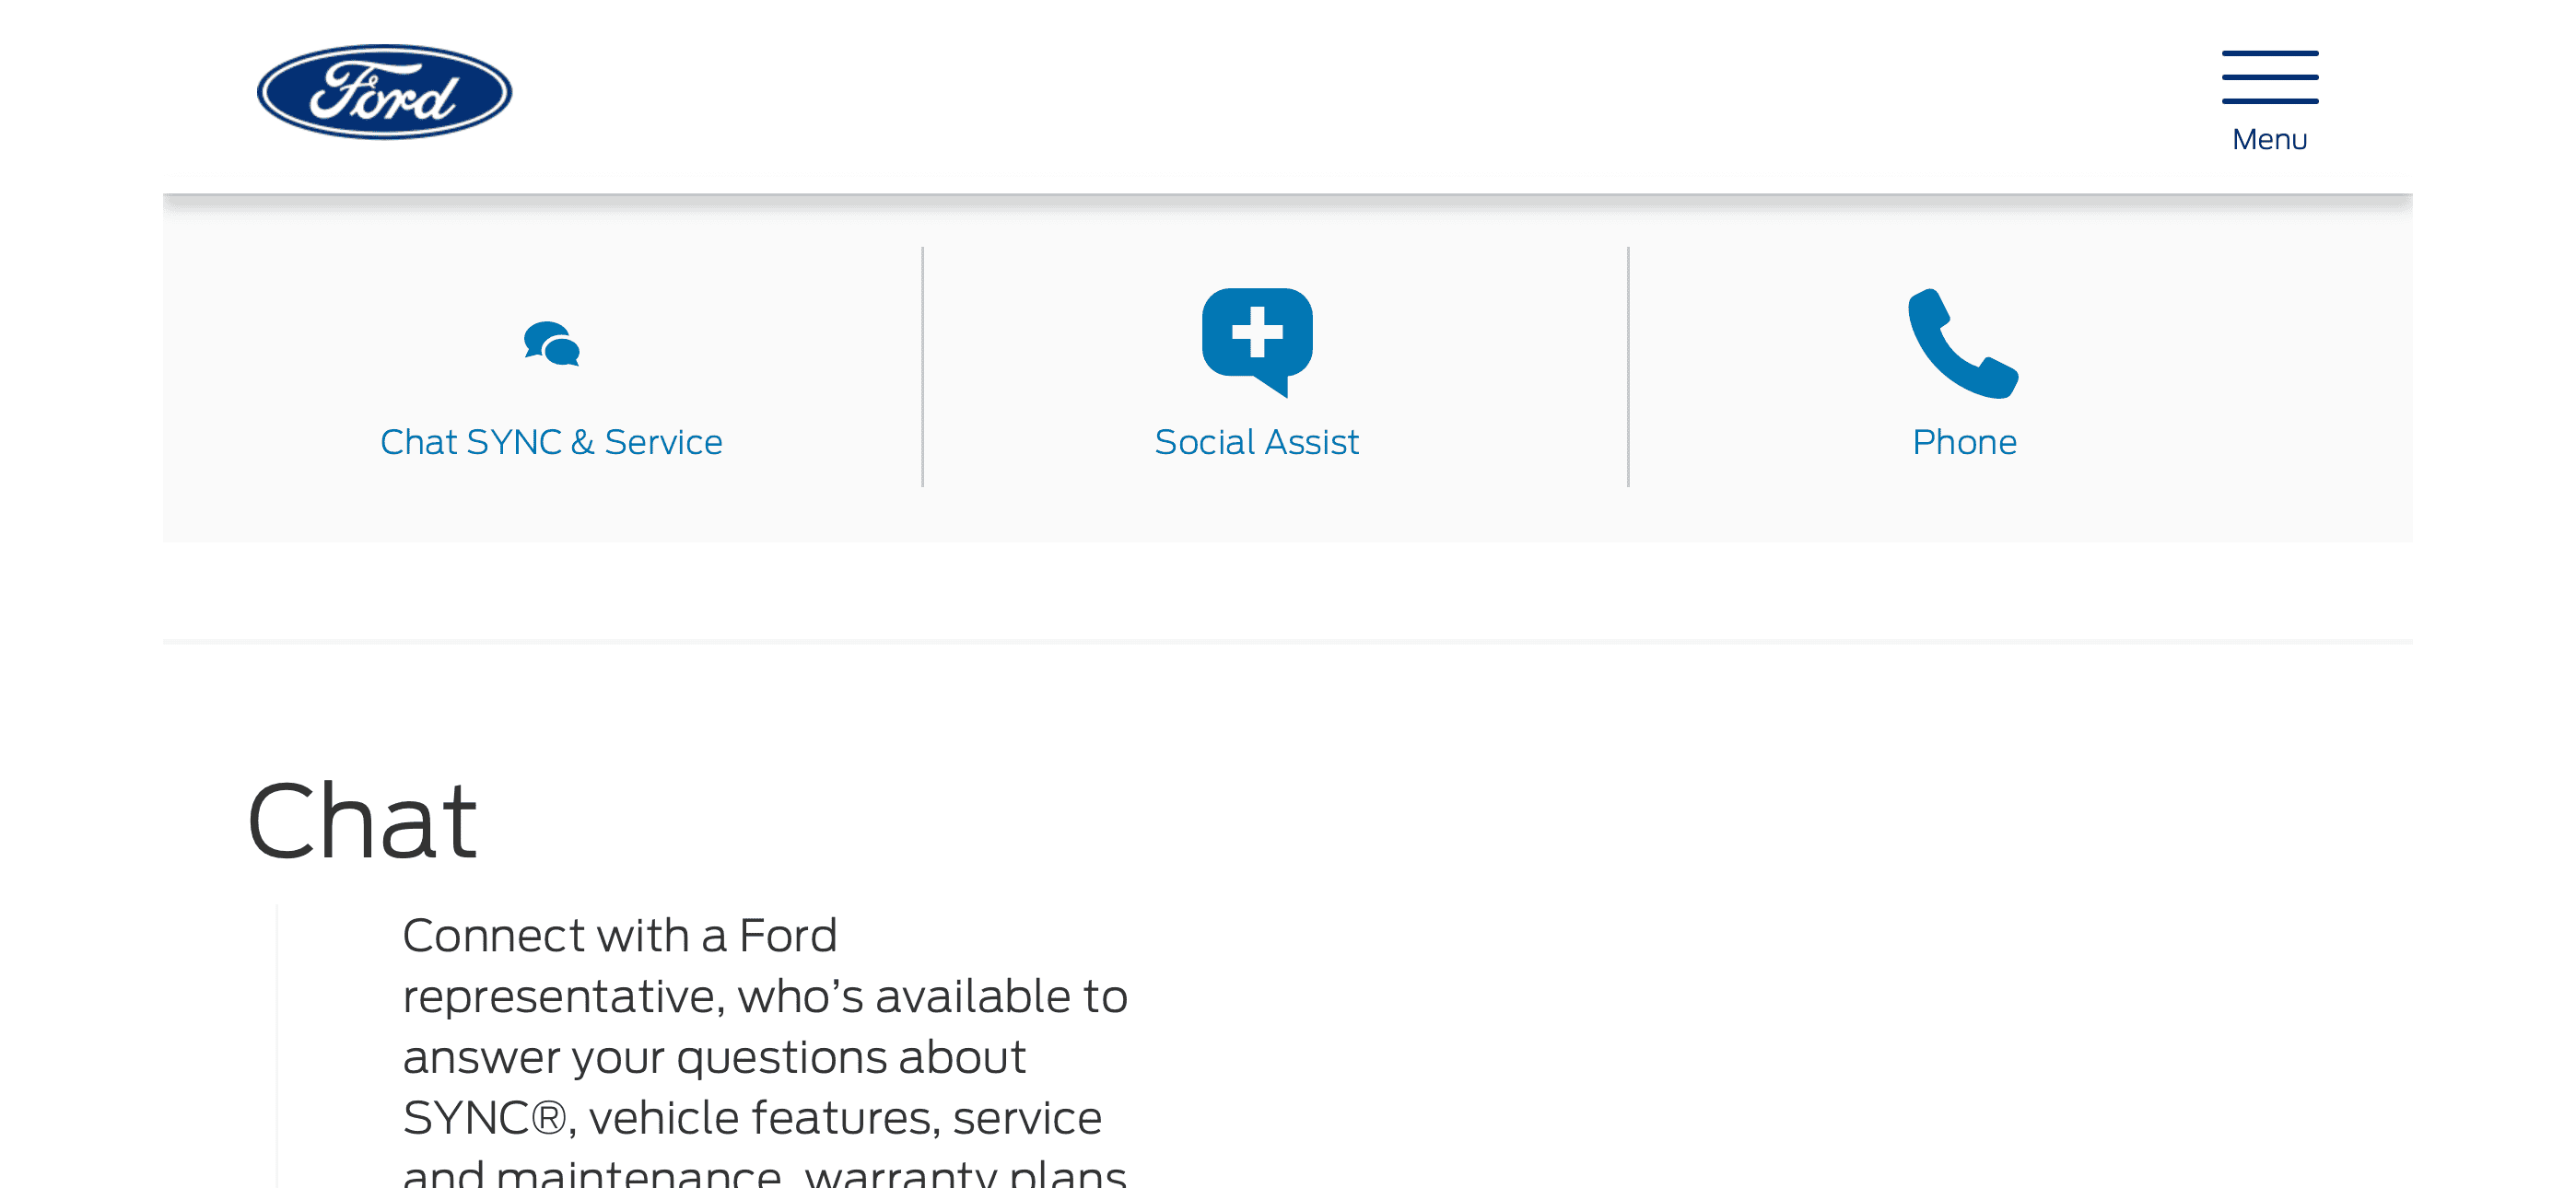
Task: Click the bottom line of hamburger menu icon
Action: (x=2270, y=101)
